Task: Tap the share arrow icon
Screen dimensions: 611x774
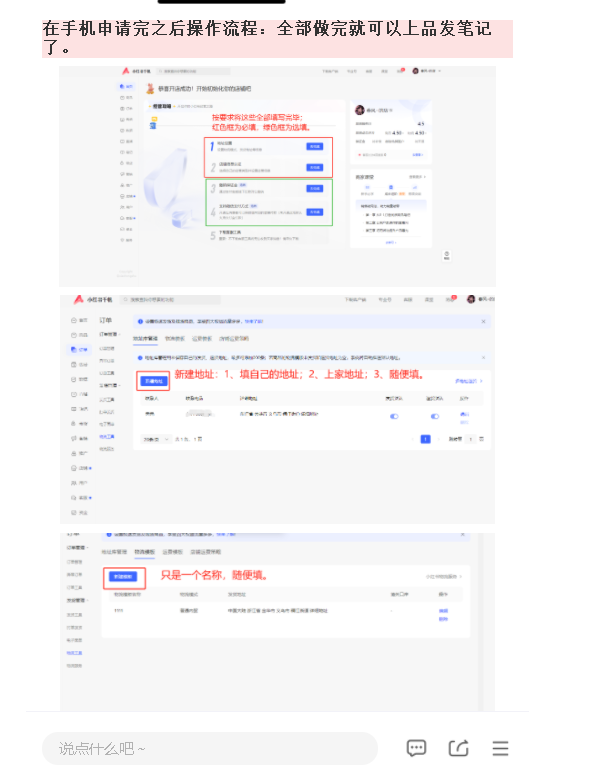Action: coord(459,748)
